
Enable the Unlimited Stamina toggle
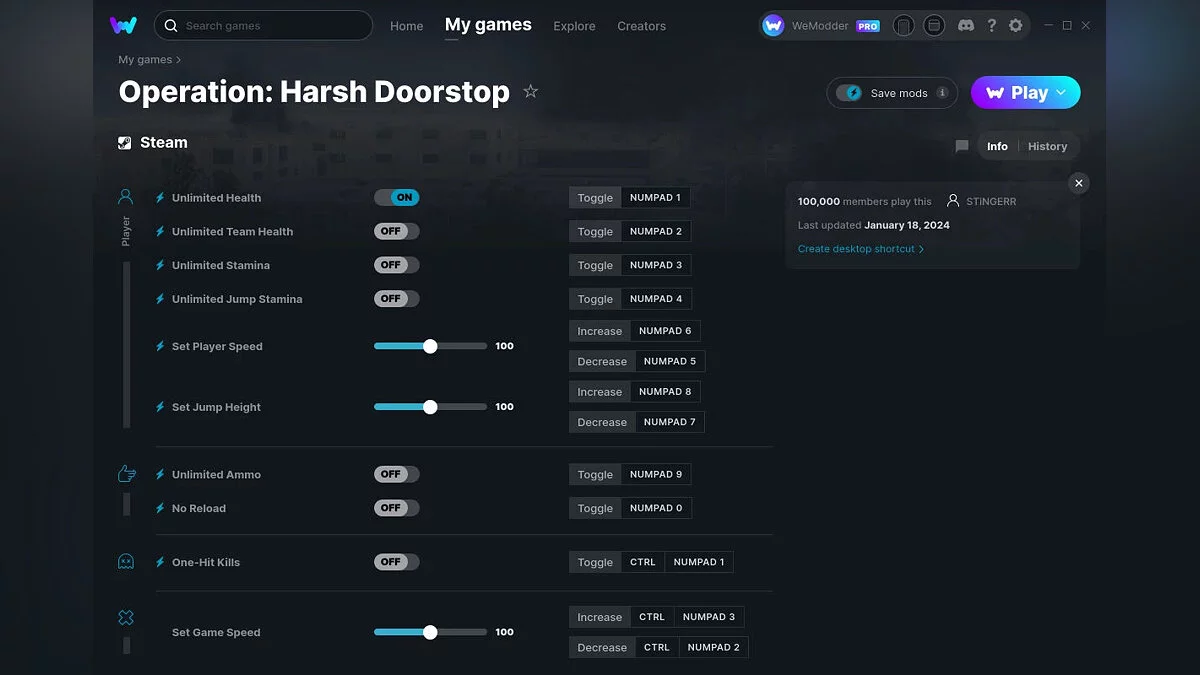396,264
